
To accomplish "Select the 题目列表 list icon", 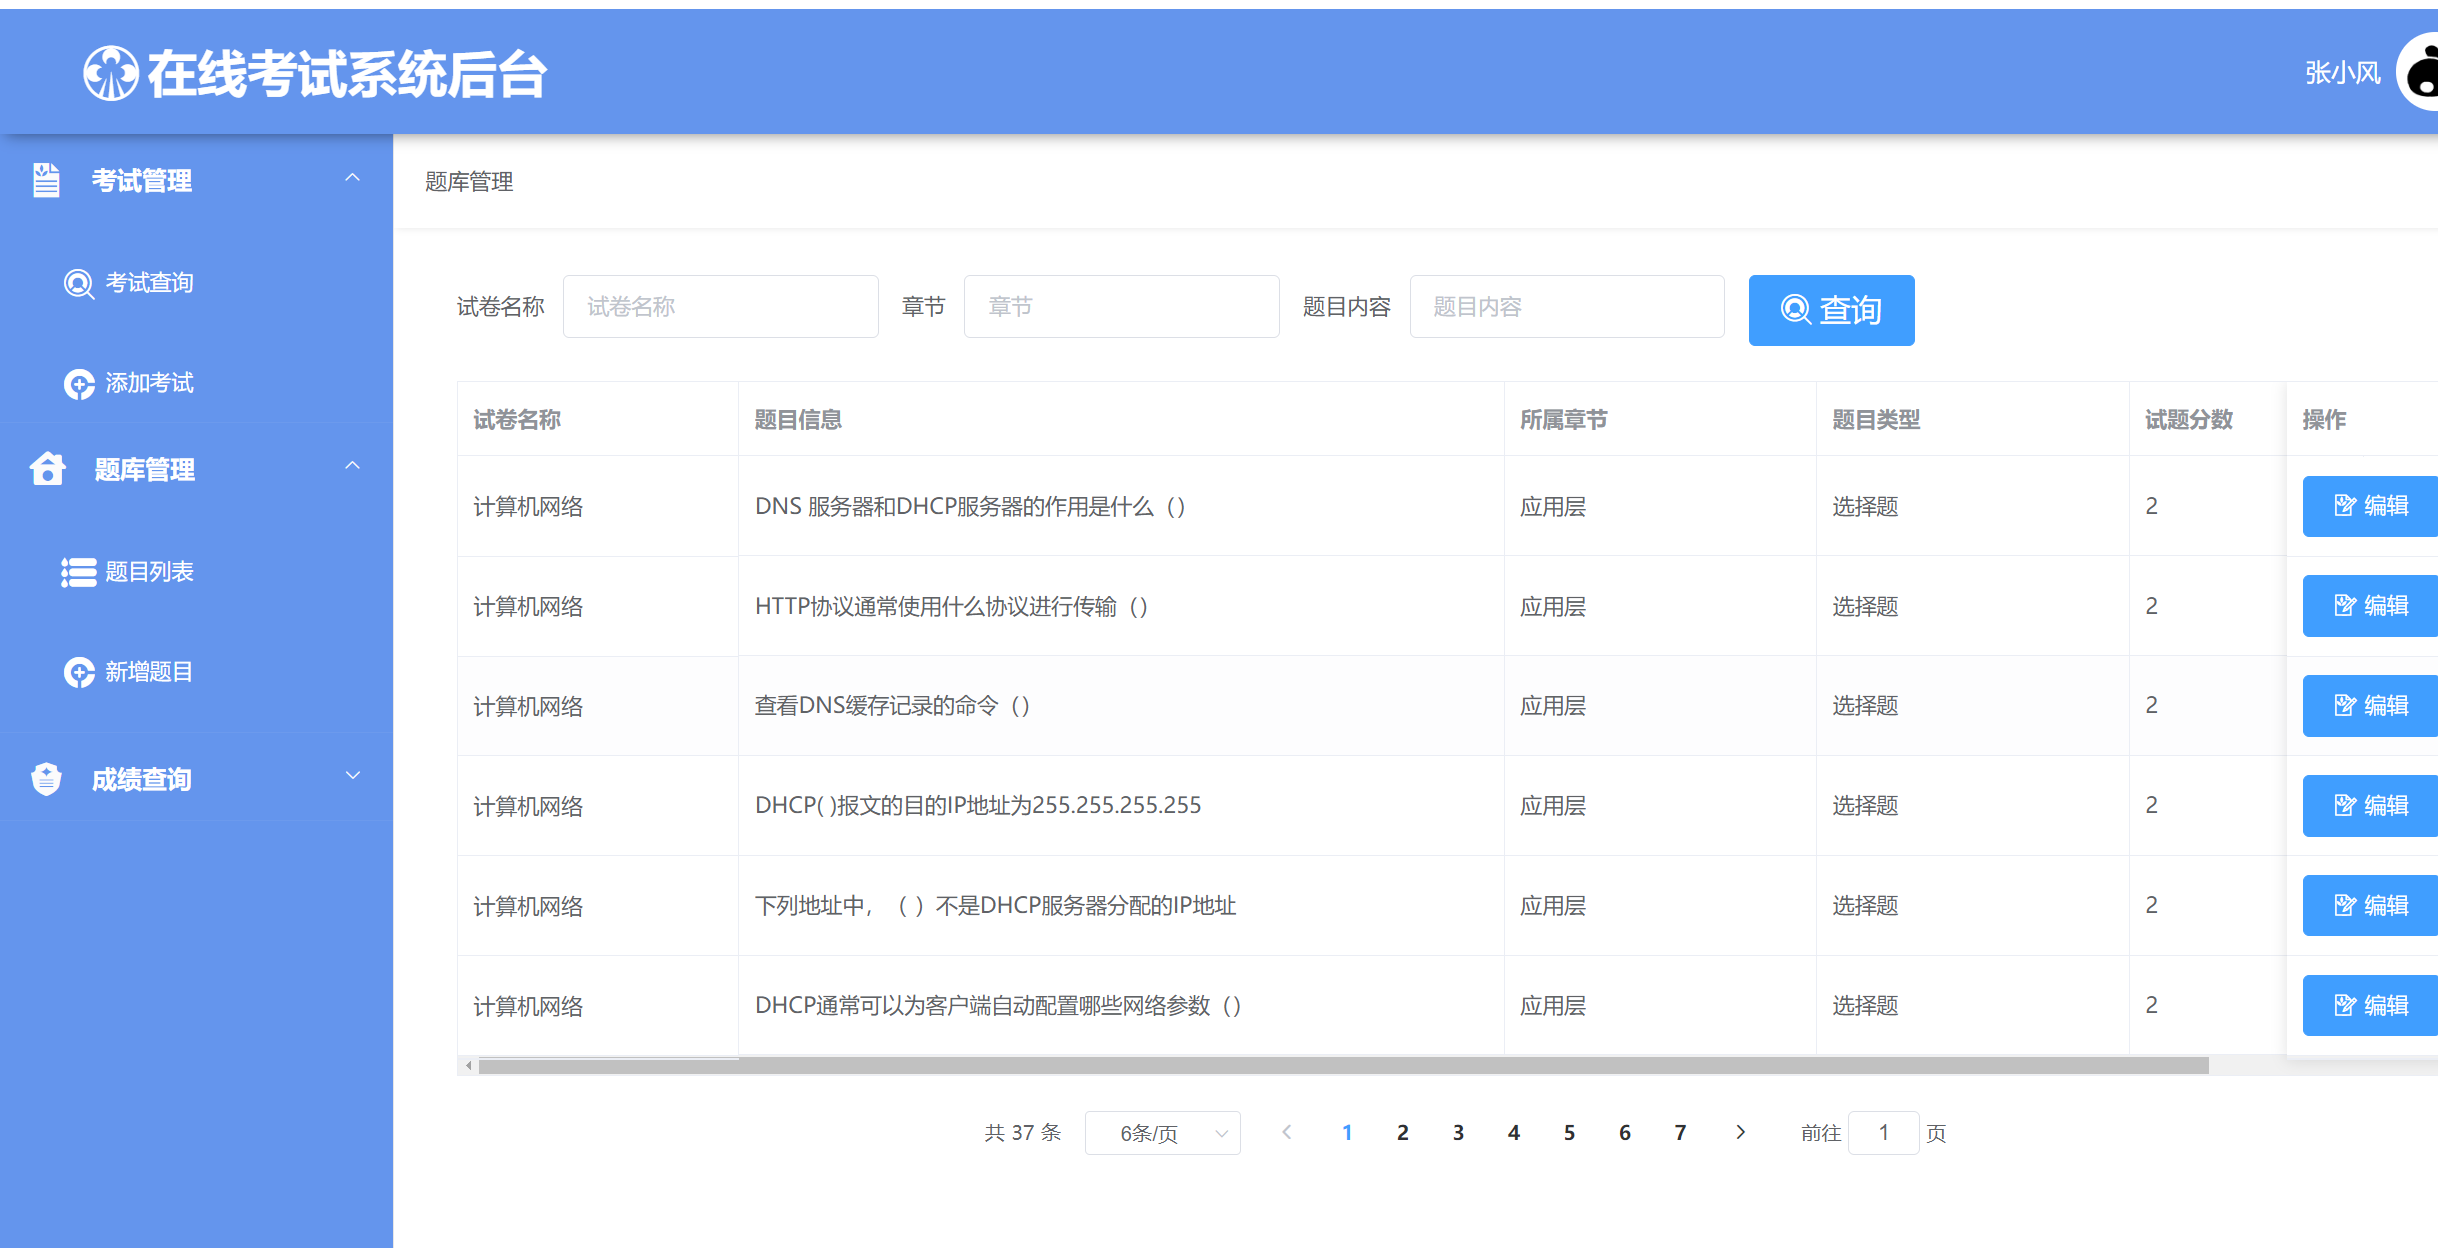I will tap(79, 572).
